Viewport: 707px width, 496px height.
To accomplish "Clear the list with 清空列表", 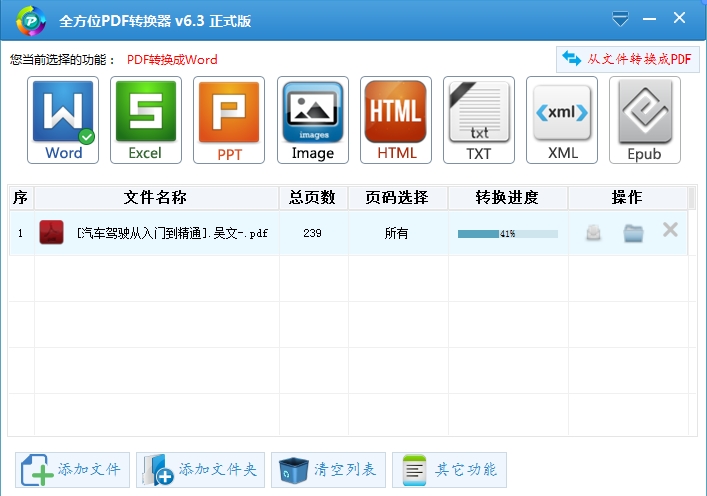I will click(x=328, y=470).
